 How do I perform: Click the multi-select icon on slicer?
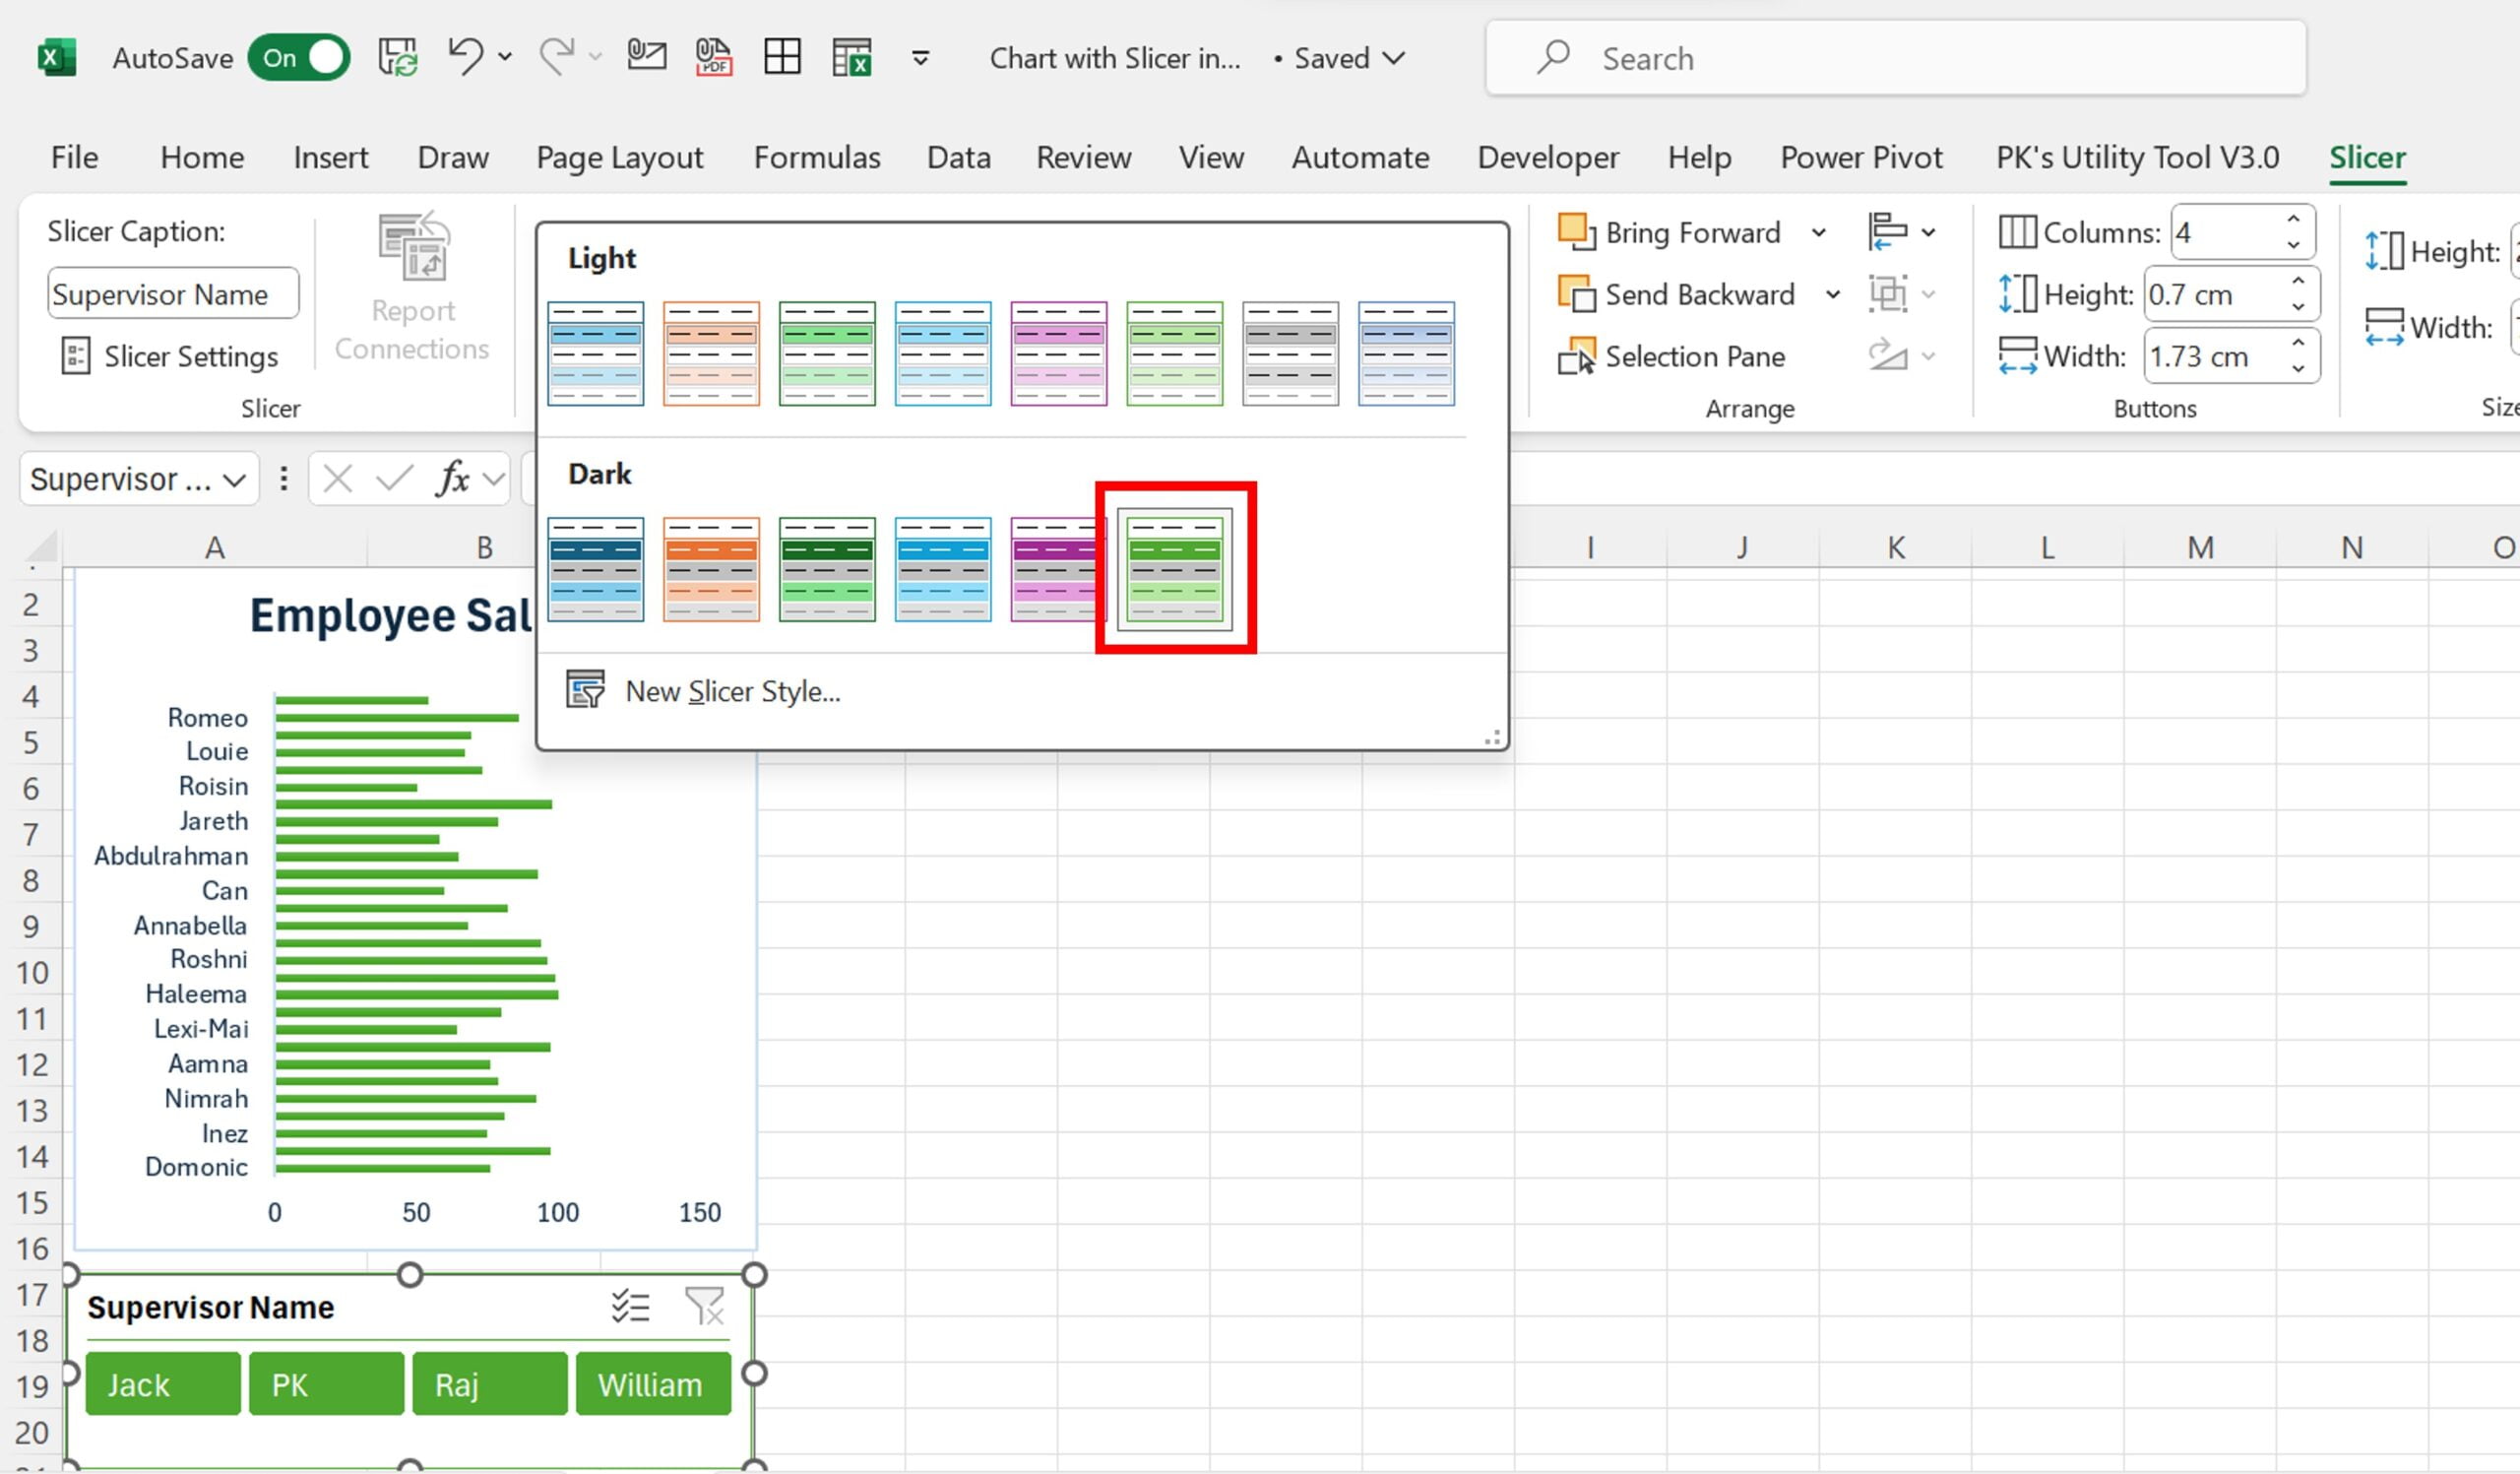pos(628,1306)
